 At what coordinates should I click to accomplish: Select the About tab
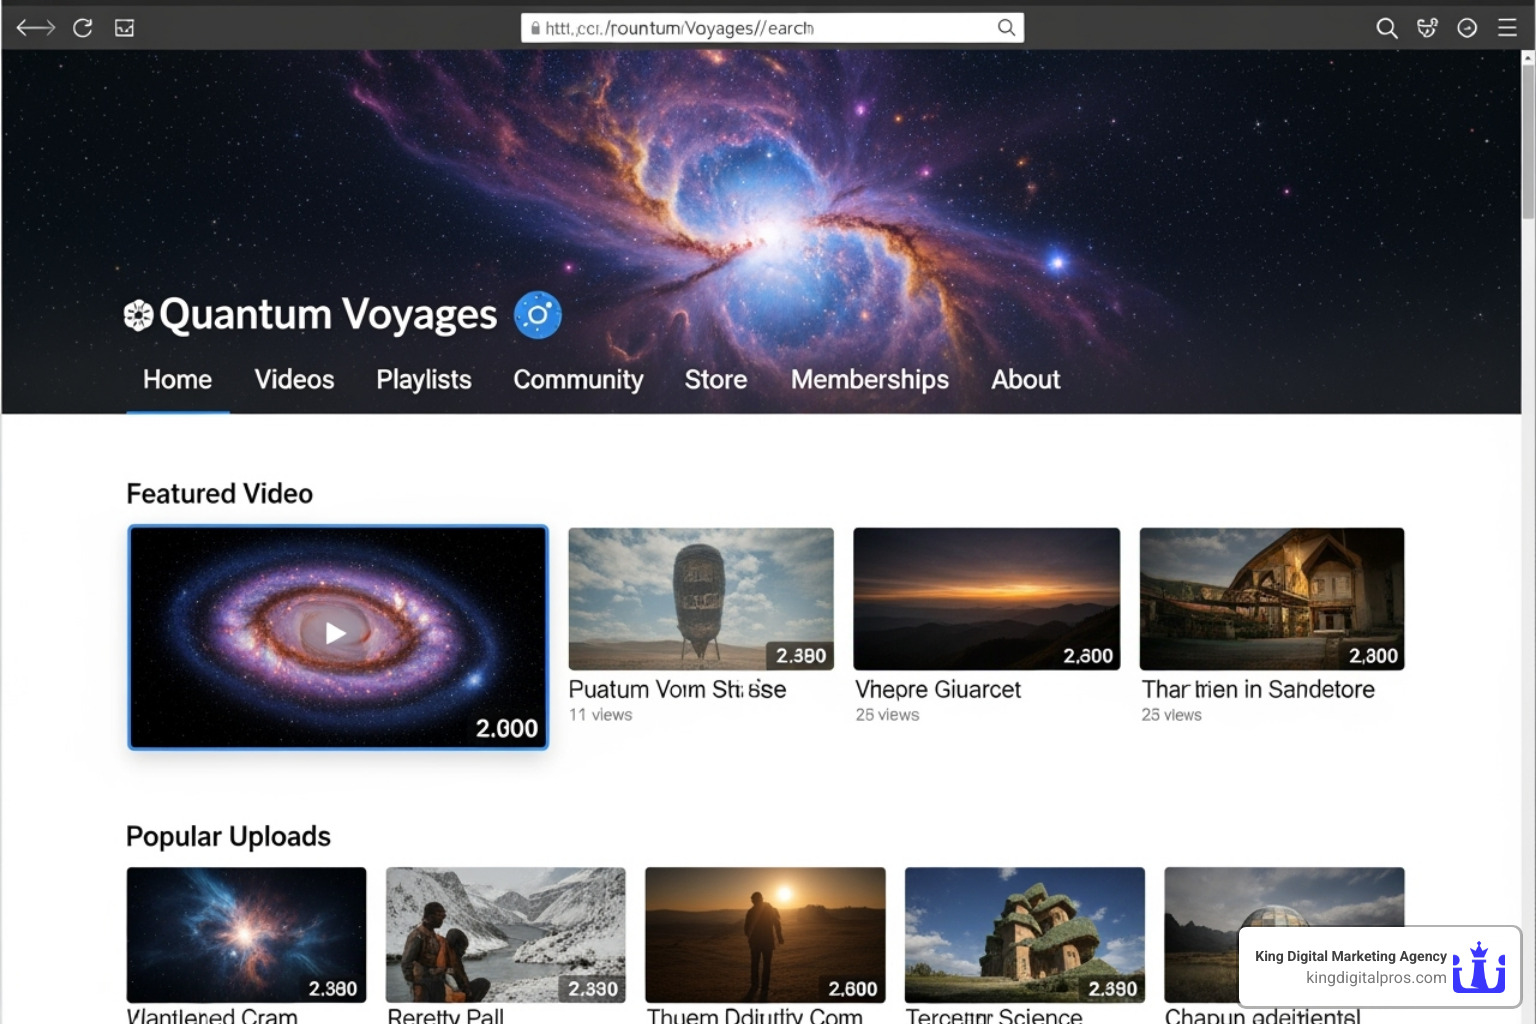point(1025,380)
